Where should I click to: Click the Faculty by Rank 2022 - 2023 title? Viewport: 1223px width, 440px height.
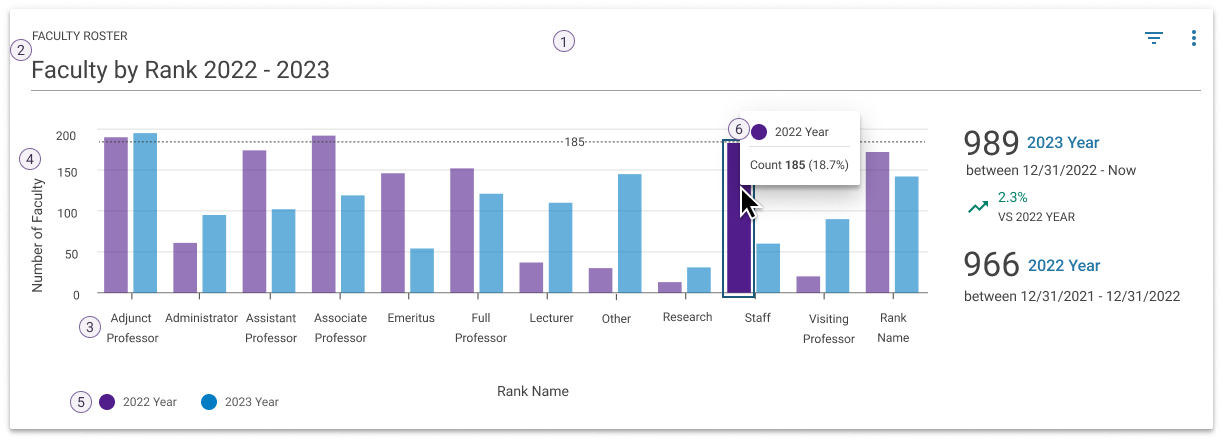coord(181,70)
